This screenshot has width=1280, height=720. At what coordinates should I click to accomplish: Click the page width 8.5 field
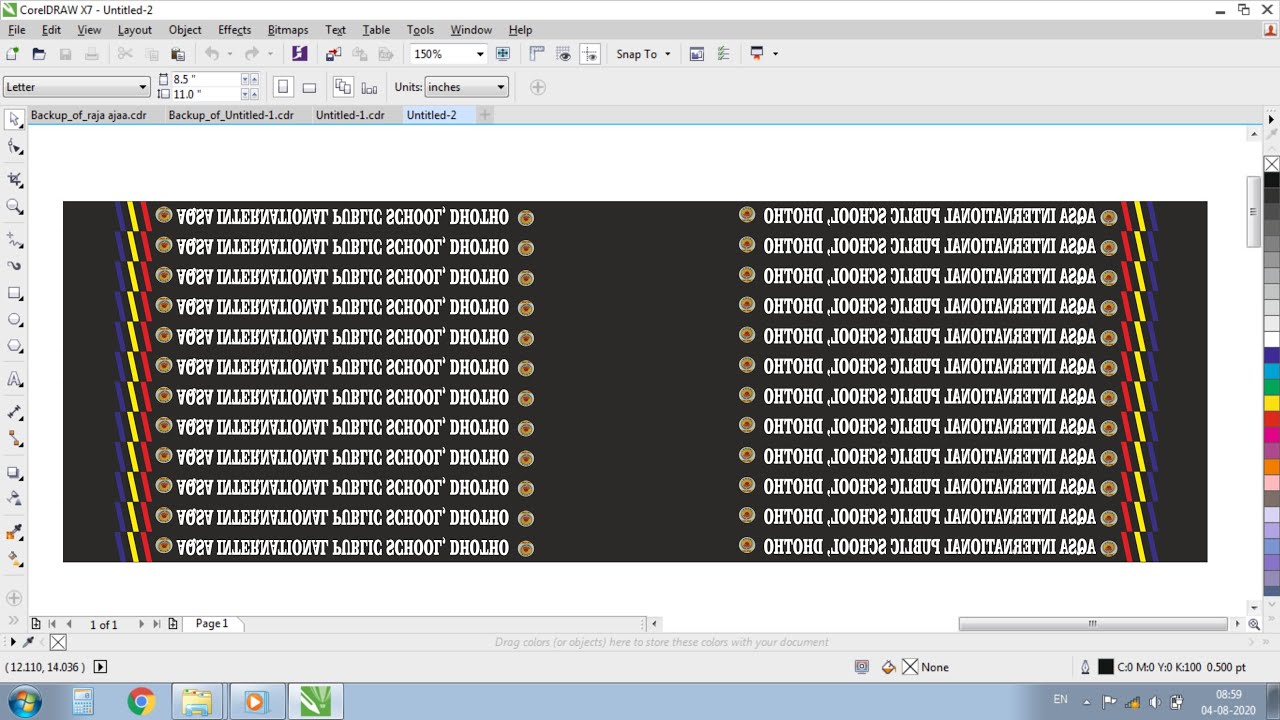click(208, 79)
